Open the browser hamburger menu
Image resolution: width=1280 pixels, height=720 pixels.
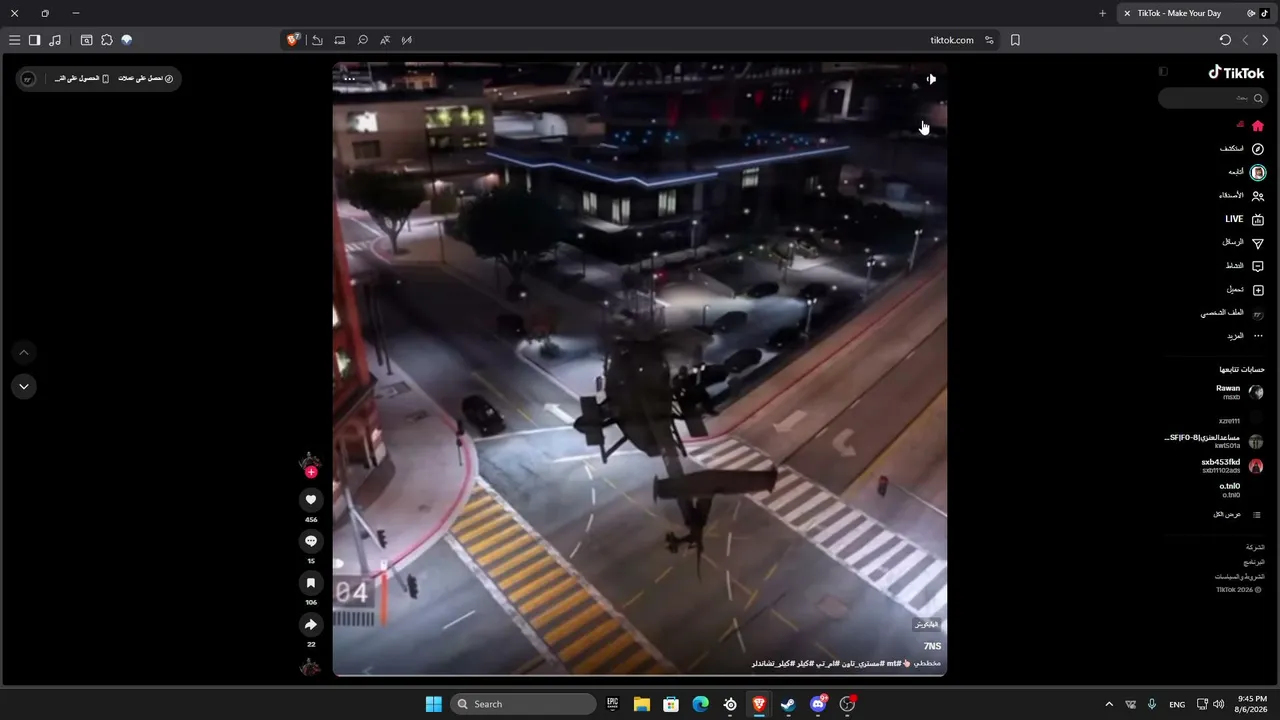(14, 40)
